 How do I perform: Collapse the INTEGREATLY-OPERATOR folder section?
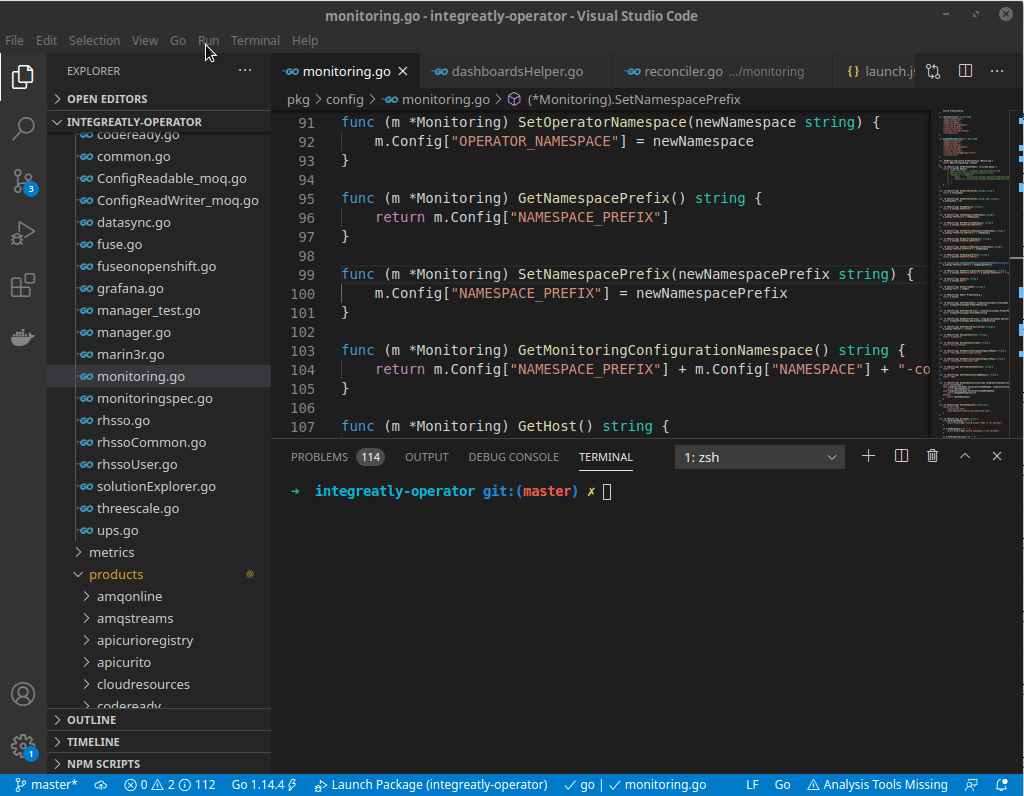pos(159,122)
